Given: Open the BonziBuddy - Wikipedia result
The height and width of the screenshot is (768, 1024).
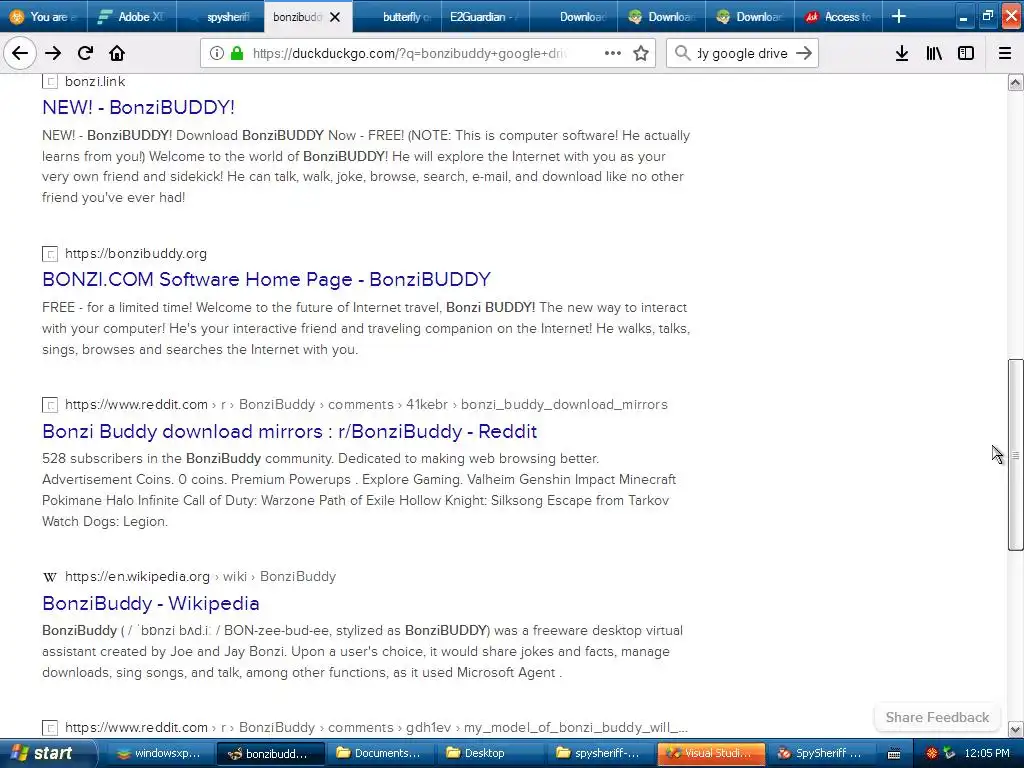Looking at the screenshot, I should coord(151,603).
